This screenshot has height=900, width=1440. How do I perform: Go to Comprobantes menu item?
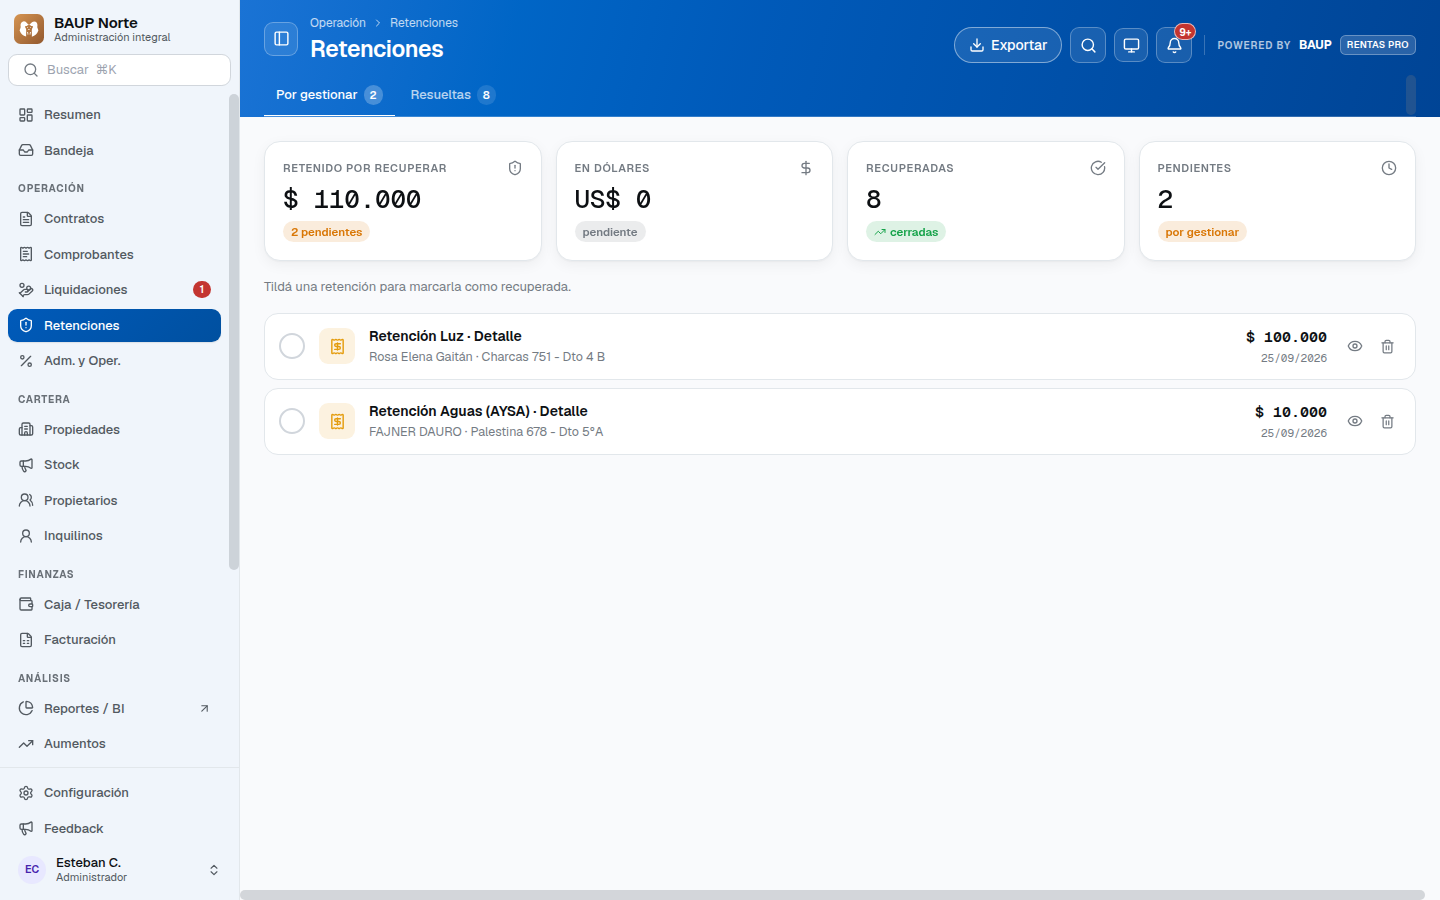pos(114,255)
